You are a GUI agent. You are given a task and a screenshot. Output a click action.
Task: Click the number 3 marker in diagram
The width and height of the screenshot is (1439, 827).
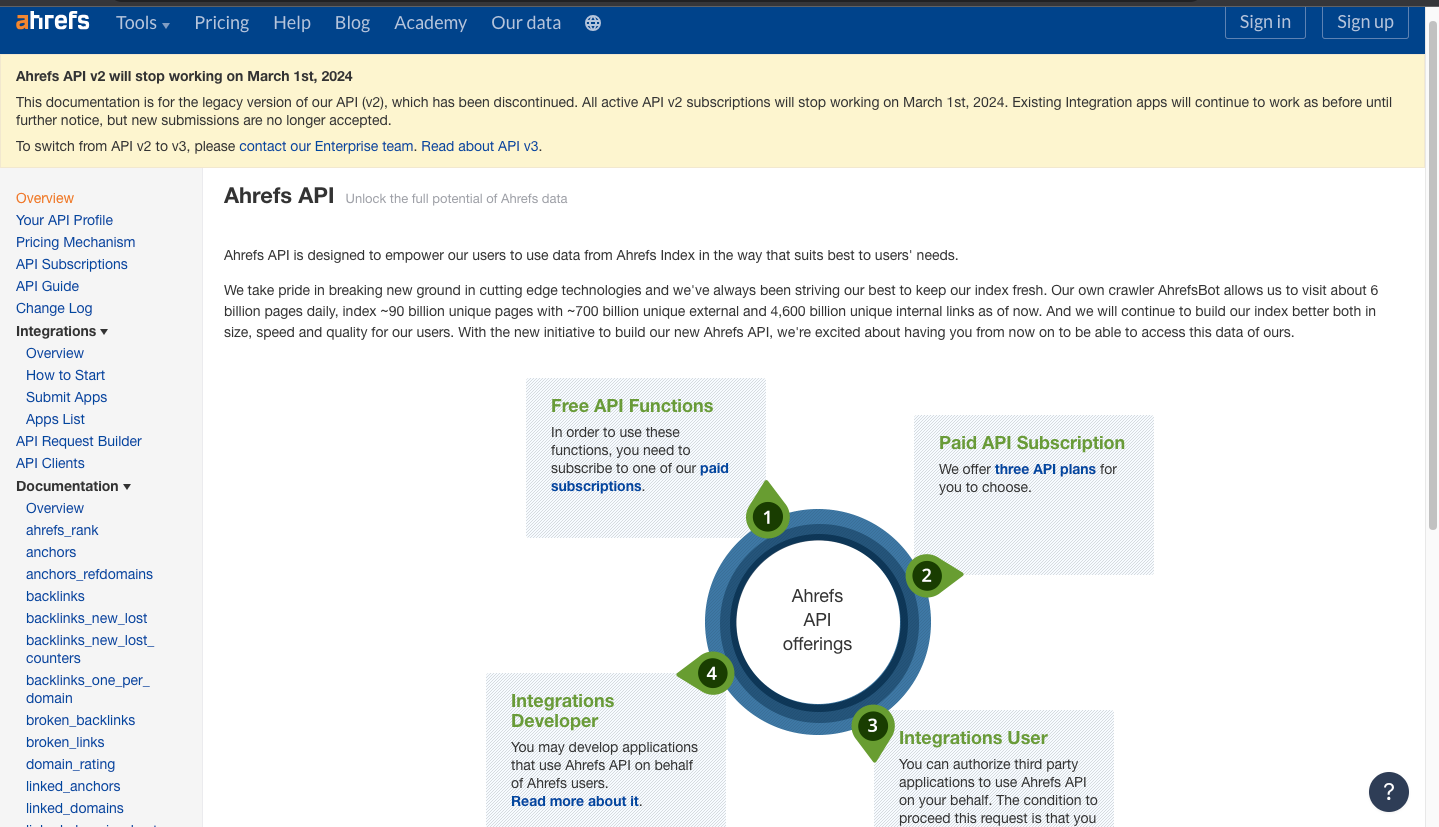872,726
